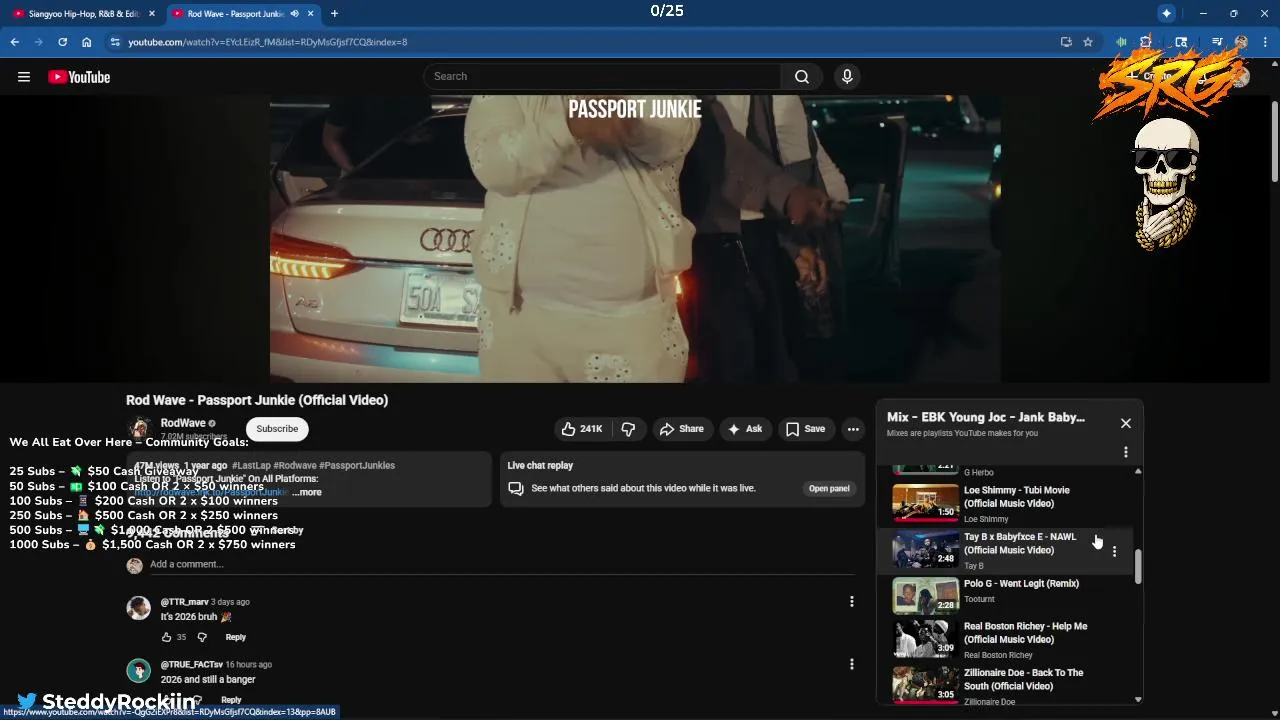Click the search magnifier button
The height and width of the screenshot is (720, 1280).
click(x=802, y=77)
